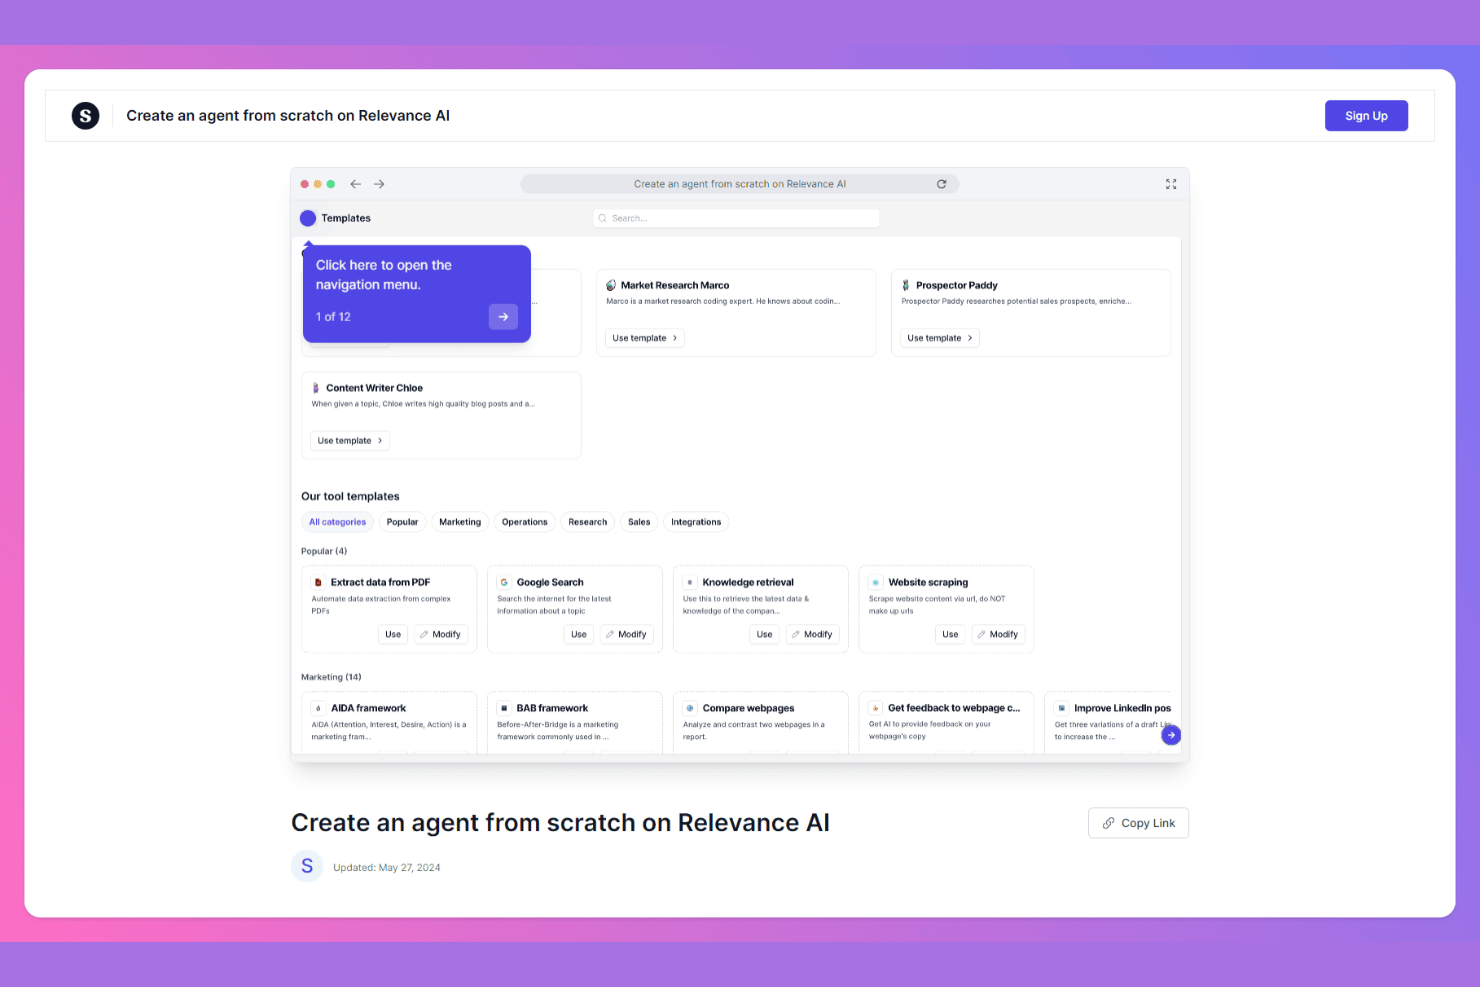Click the reload icon in the address bar
The image size is (1480, 987).
point(941,184)
